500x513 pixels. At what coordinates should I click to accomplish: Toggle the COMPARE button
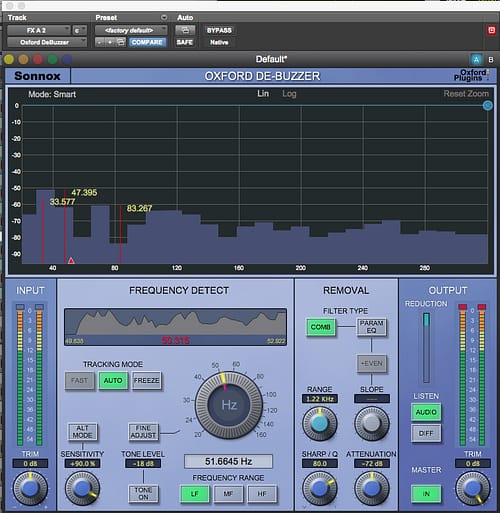click(x=147, y=42)
